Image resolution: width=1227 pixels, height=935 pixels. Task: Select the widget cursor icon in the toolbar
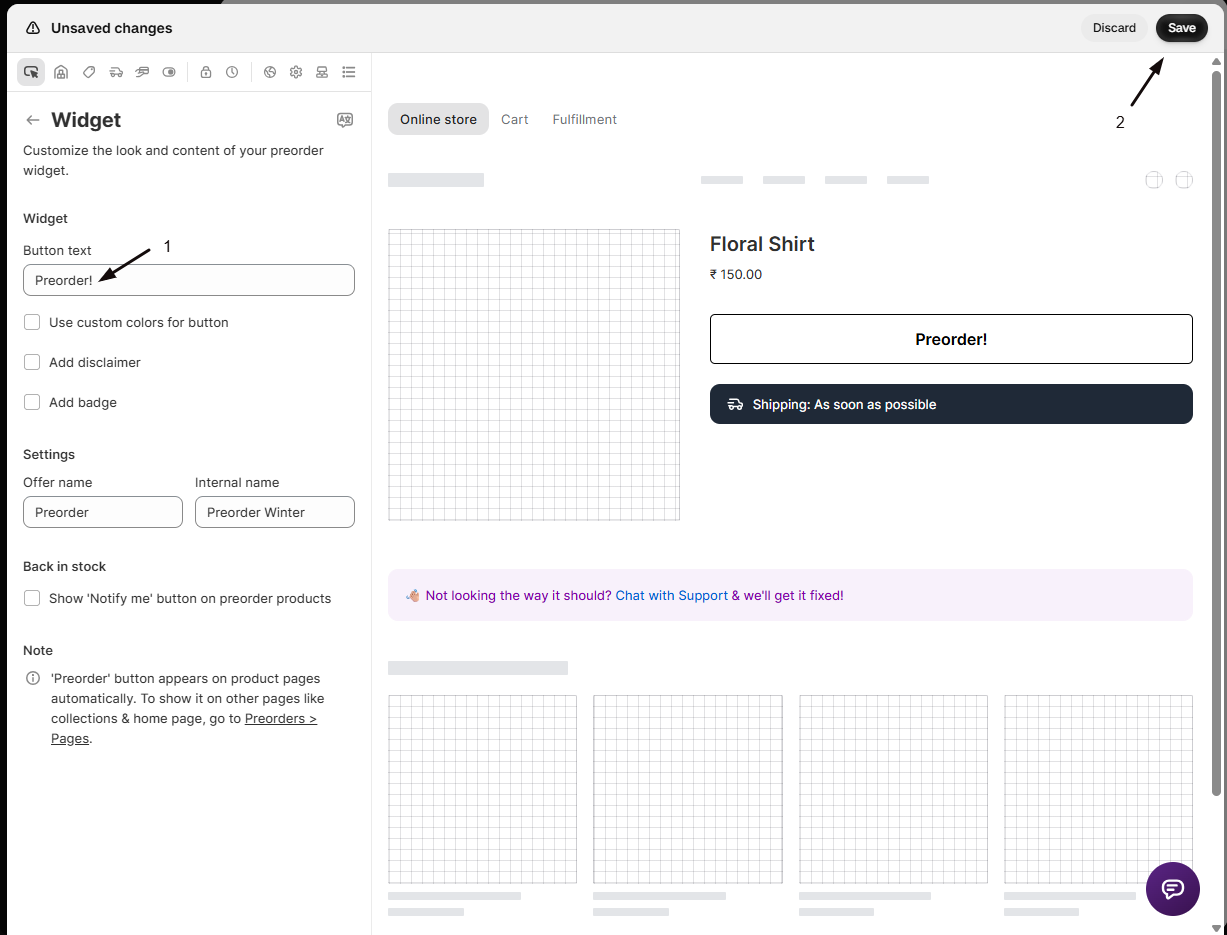tap(31, 72)
